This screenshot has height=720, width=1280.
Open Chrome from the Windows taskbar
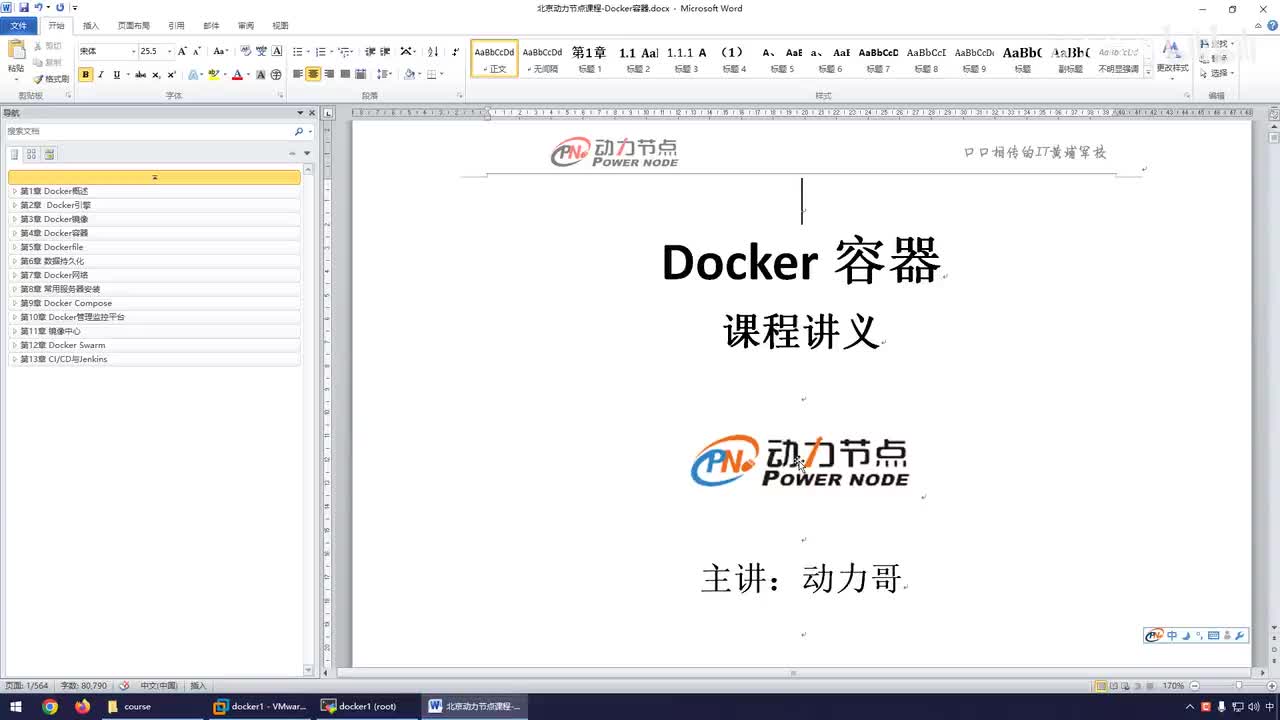[x=50, y=706]
